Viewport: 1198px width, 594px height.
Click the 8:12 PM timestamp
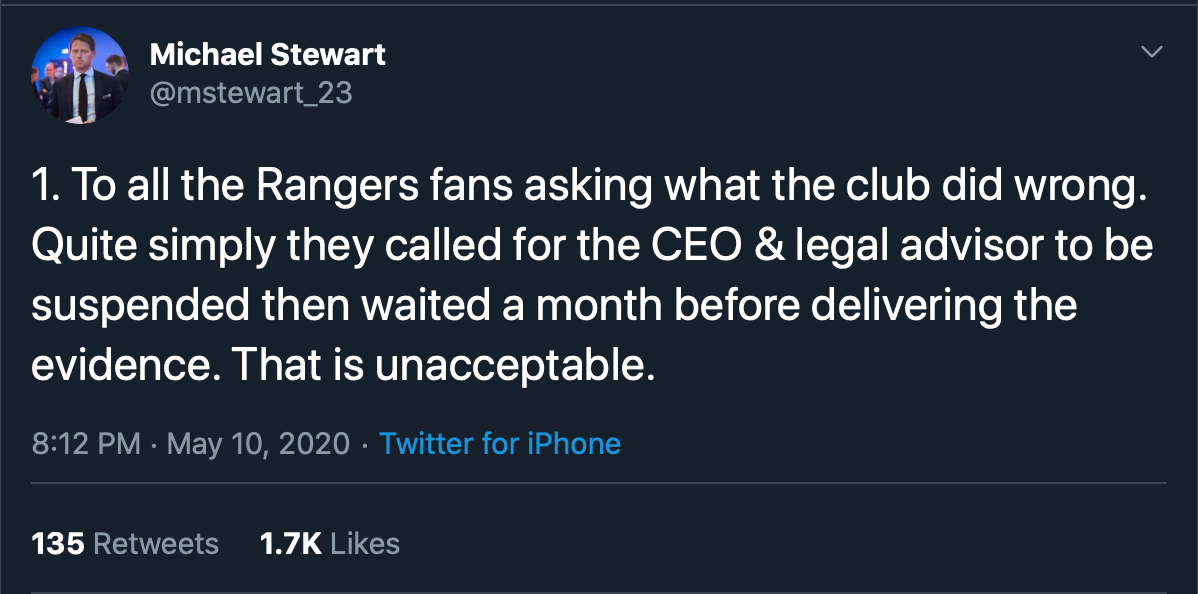click(86, 443)
